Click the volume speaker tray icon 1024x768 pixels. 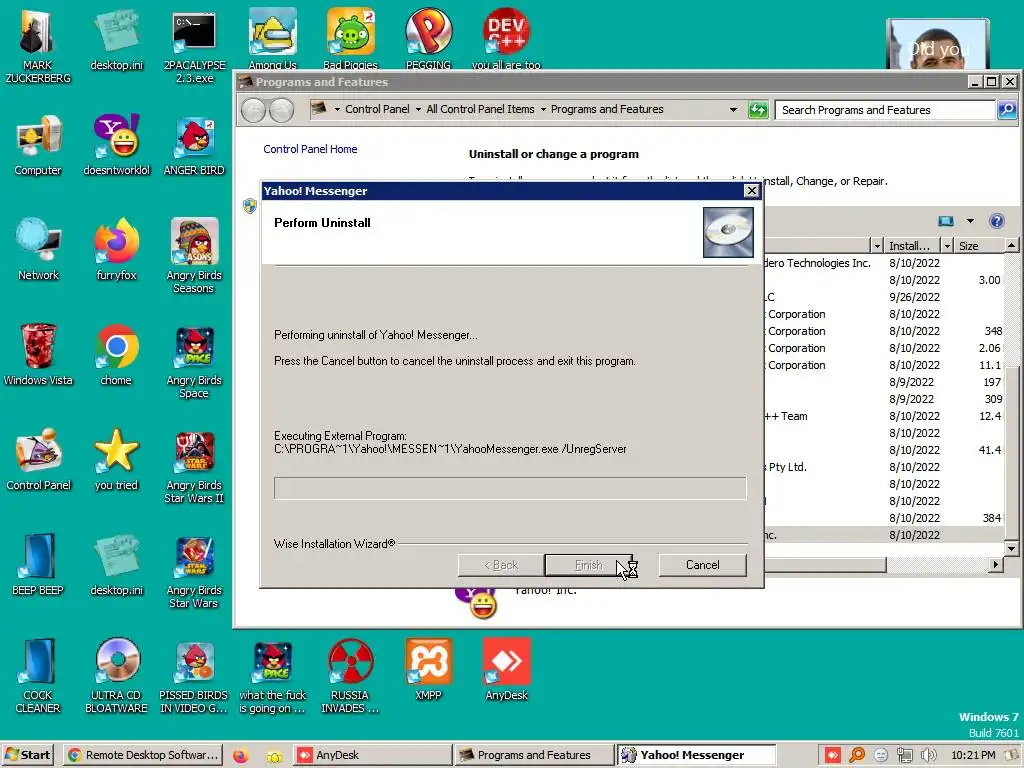[928, 755]
